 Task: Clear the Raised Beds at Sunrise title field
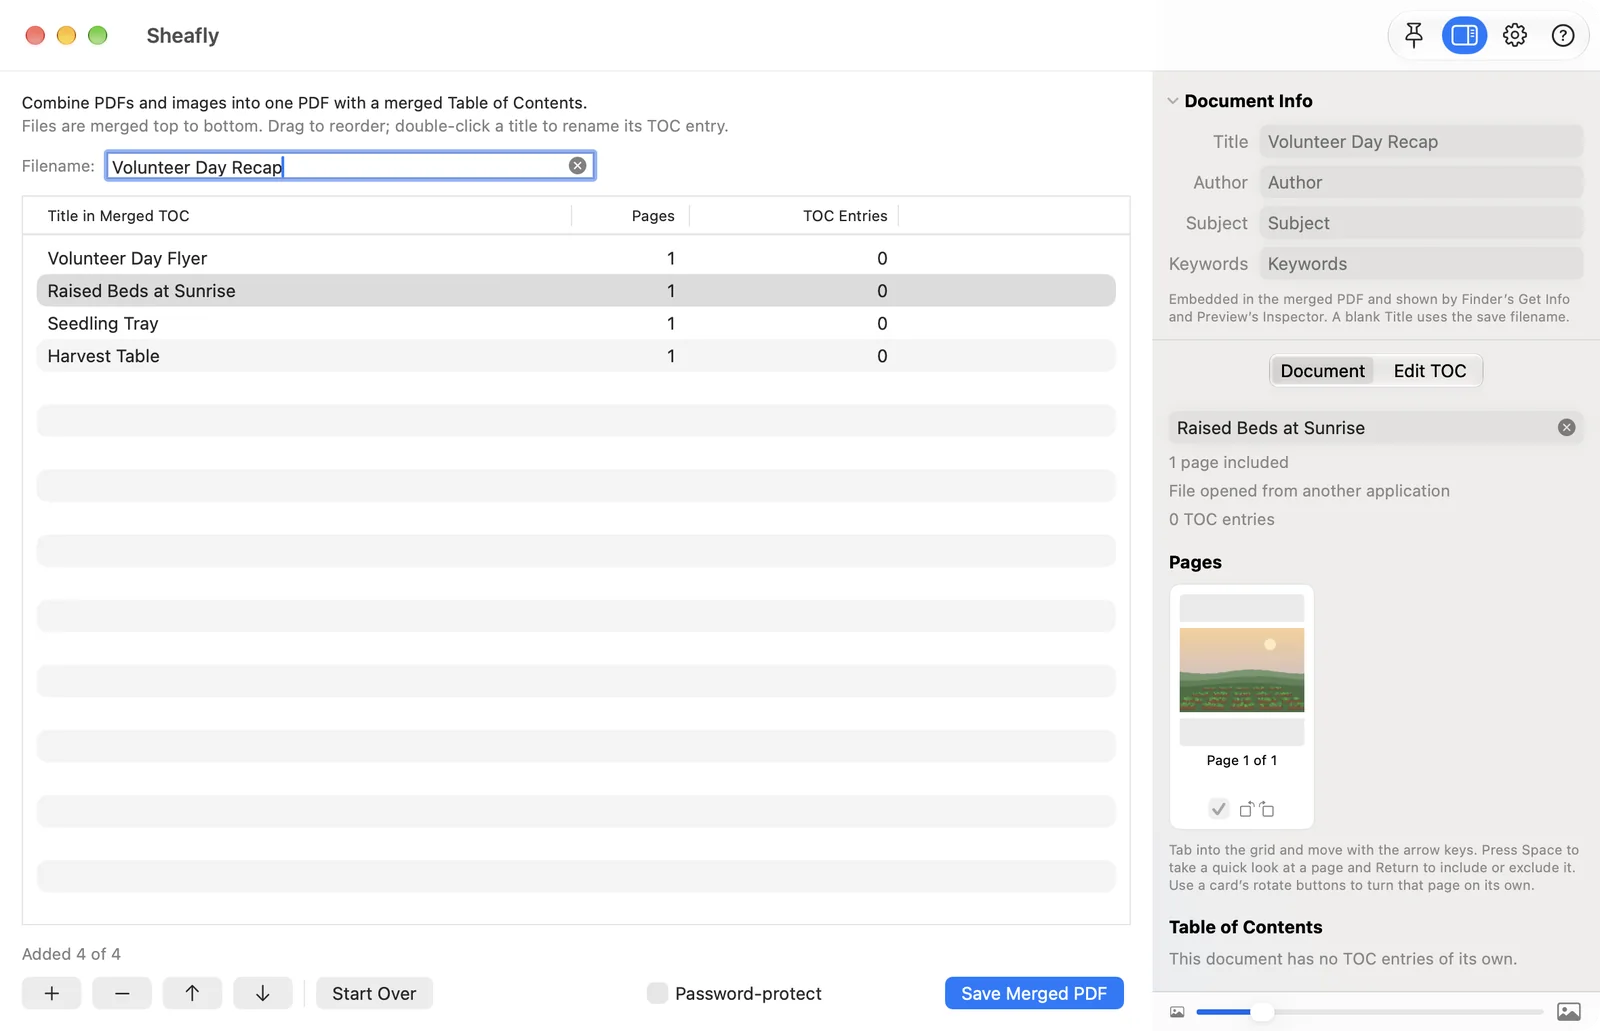pos(1567,428)
